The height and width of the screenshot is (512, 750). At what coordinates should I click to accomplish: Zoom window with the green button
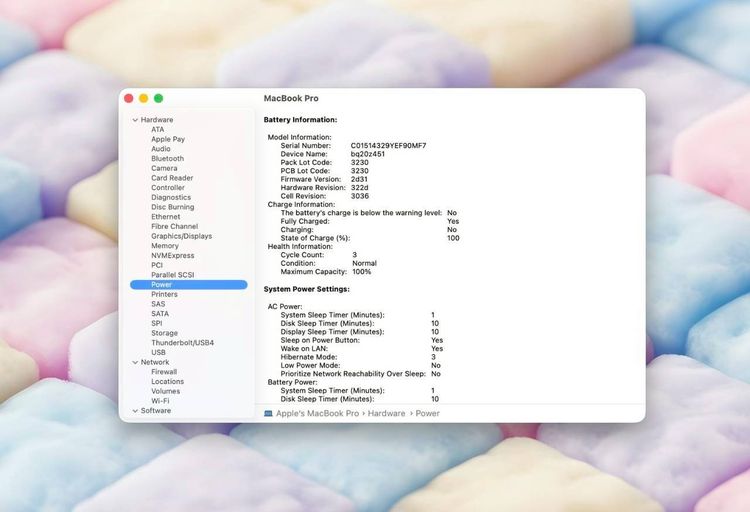click(x=158, y=99)
